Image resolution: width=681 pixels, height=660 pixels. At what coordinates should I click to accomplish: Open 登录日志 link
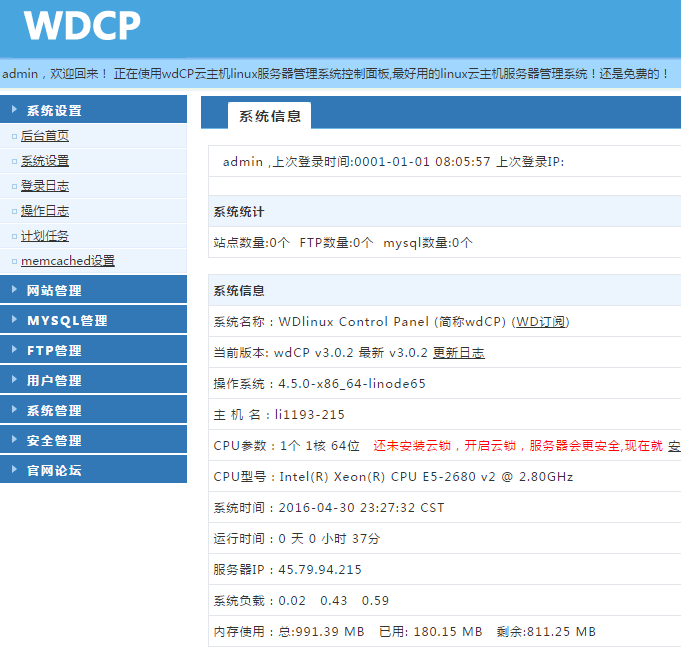[45, 186]
